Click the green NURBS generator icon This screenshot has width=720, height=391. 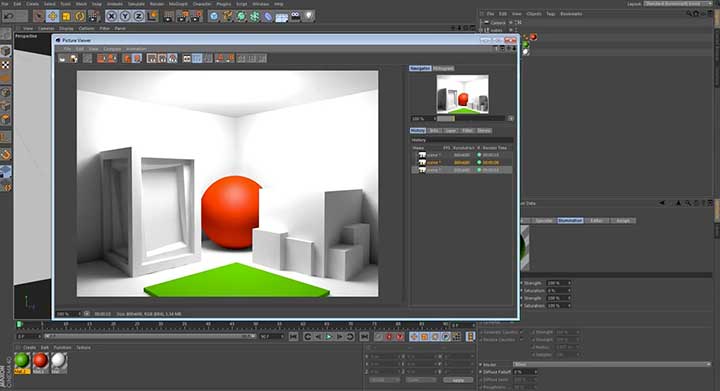tap(241, 17)
